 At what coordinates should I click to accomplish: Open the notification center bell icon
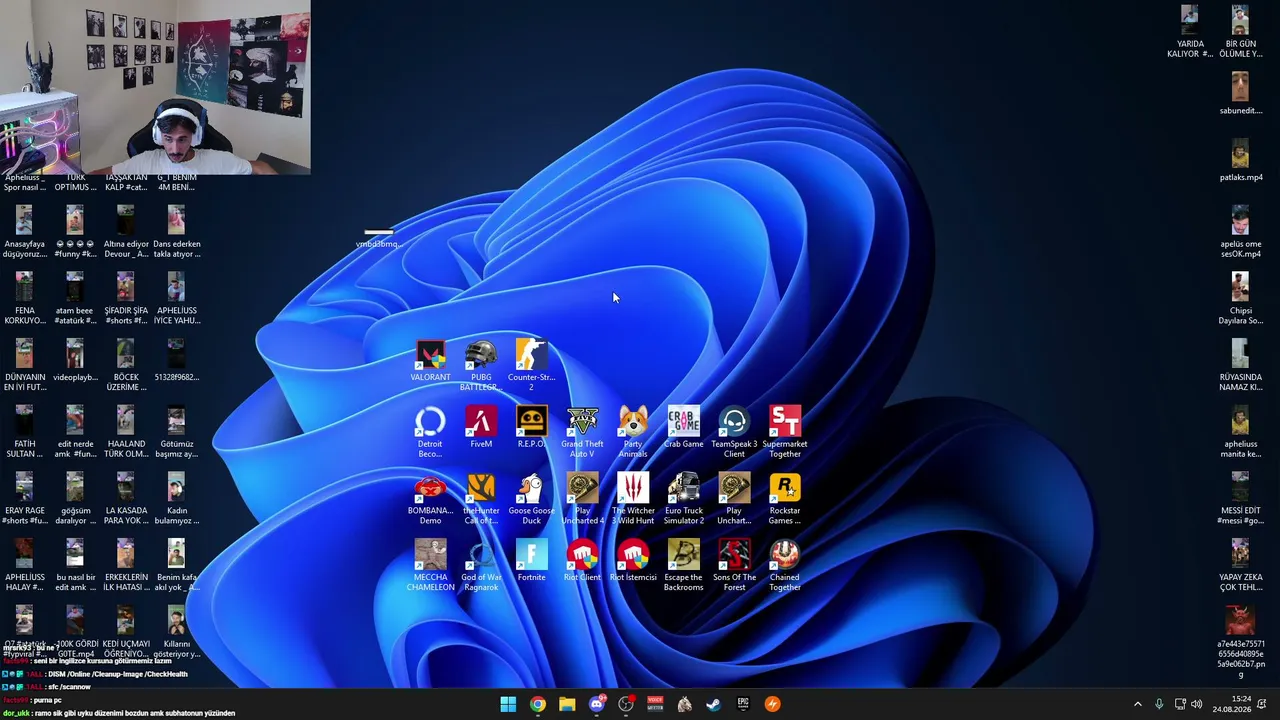pyautogui.click(x=1262, y=704)
